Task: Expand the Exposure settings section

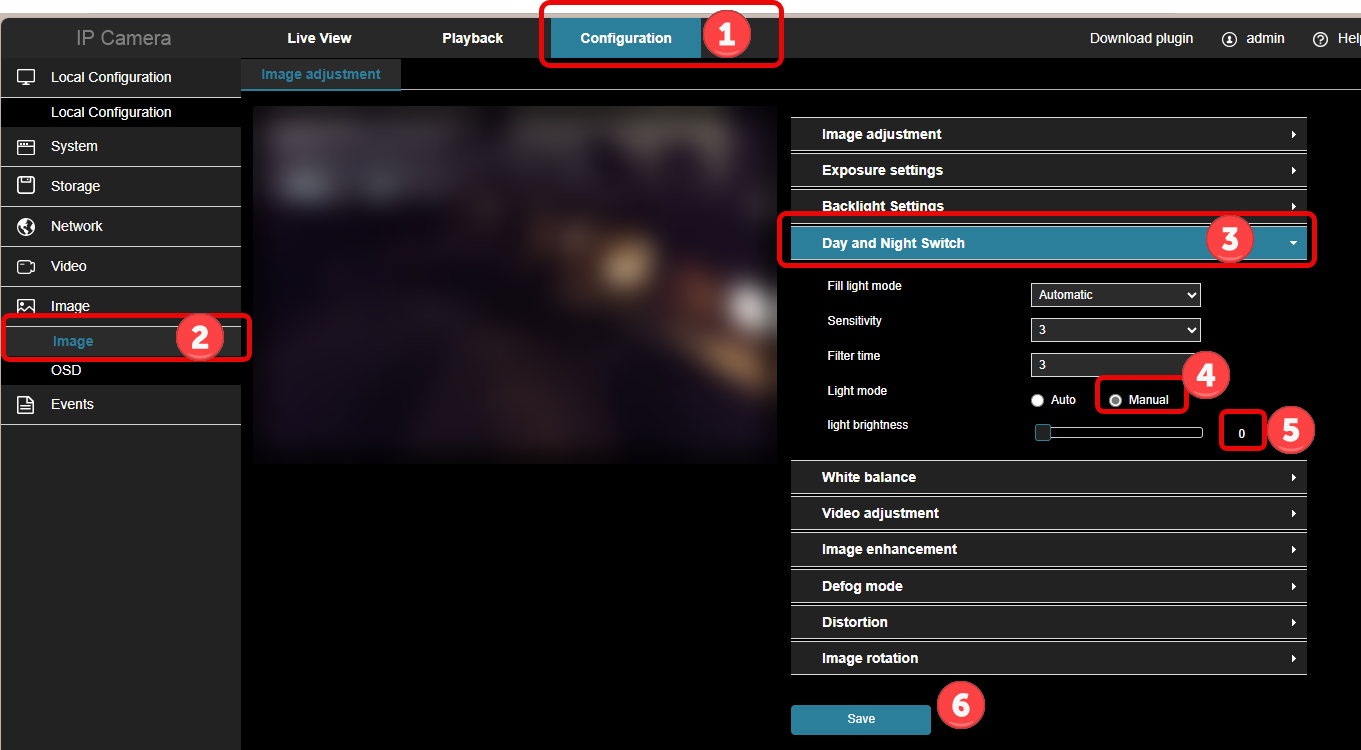Action: 1048,170
